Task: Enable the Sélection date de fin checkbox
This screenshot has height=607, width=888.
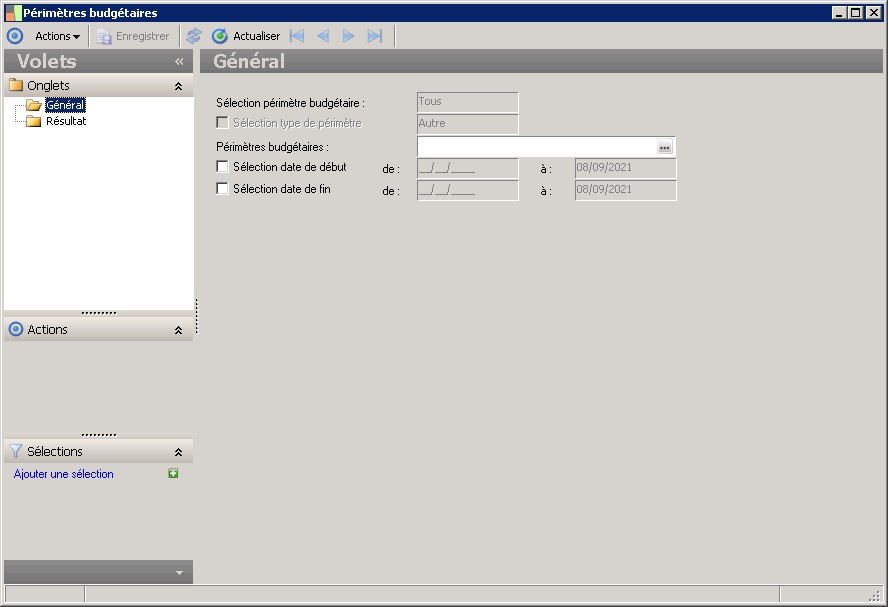Action: click(x=223, y=189)
